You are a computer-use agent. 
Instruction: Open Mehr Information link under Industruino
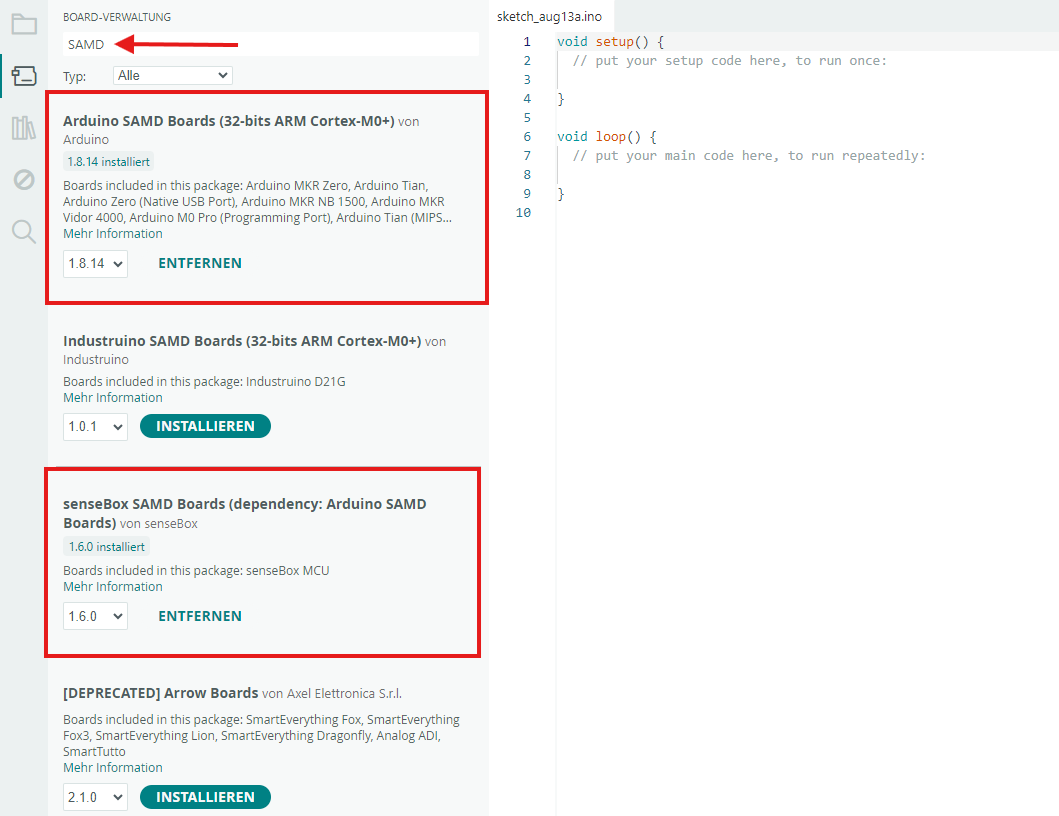click(112, 398)
